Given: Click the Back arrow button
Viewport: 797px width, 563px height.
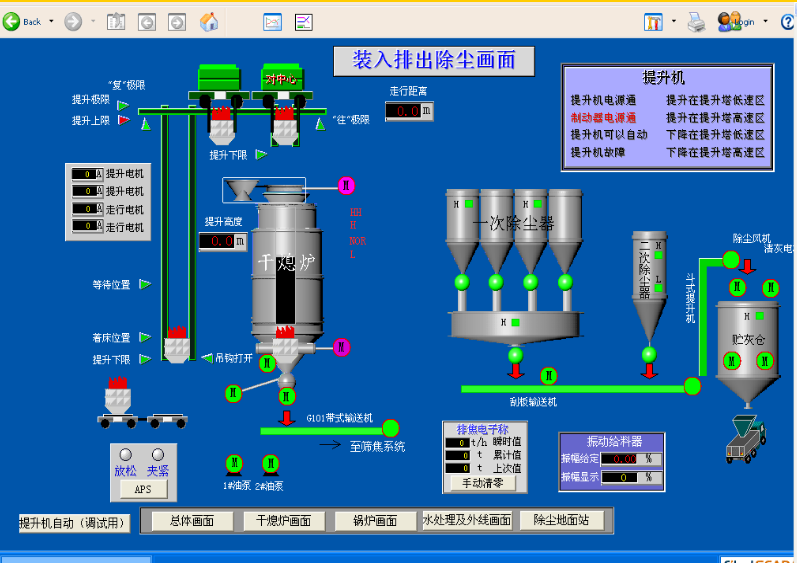Looking at the screenshot, I should pyautogui.click(x=22, y=21).
